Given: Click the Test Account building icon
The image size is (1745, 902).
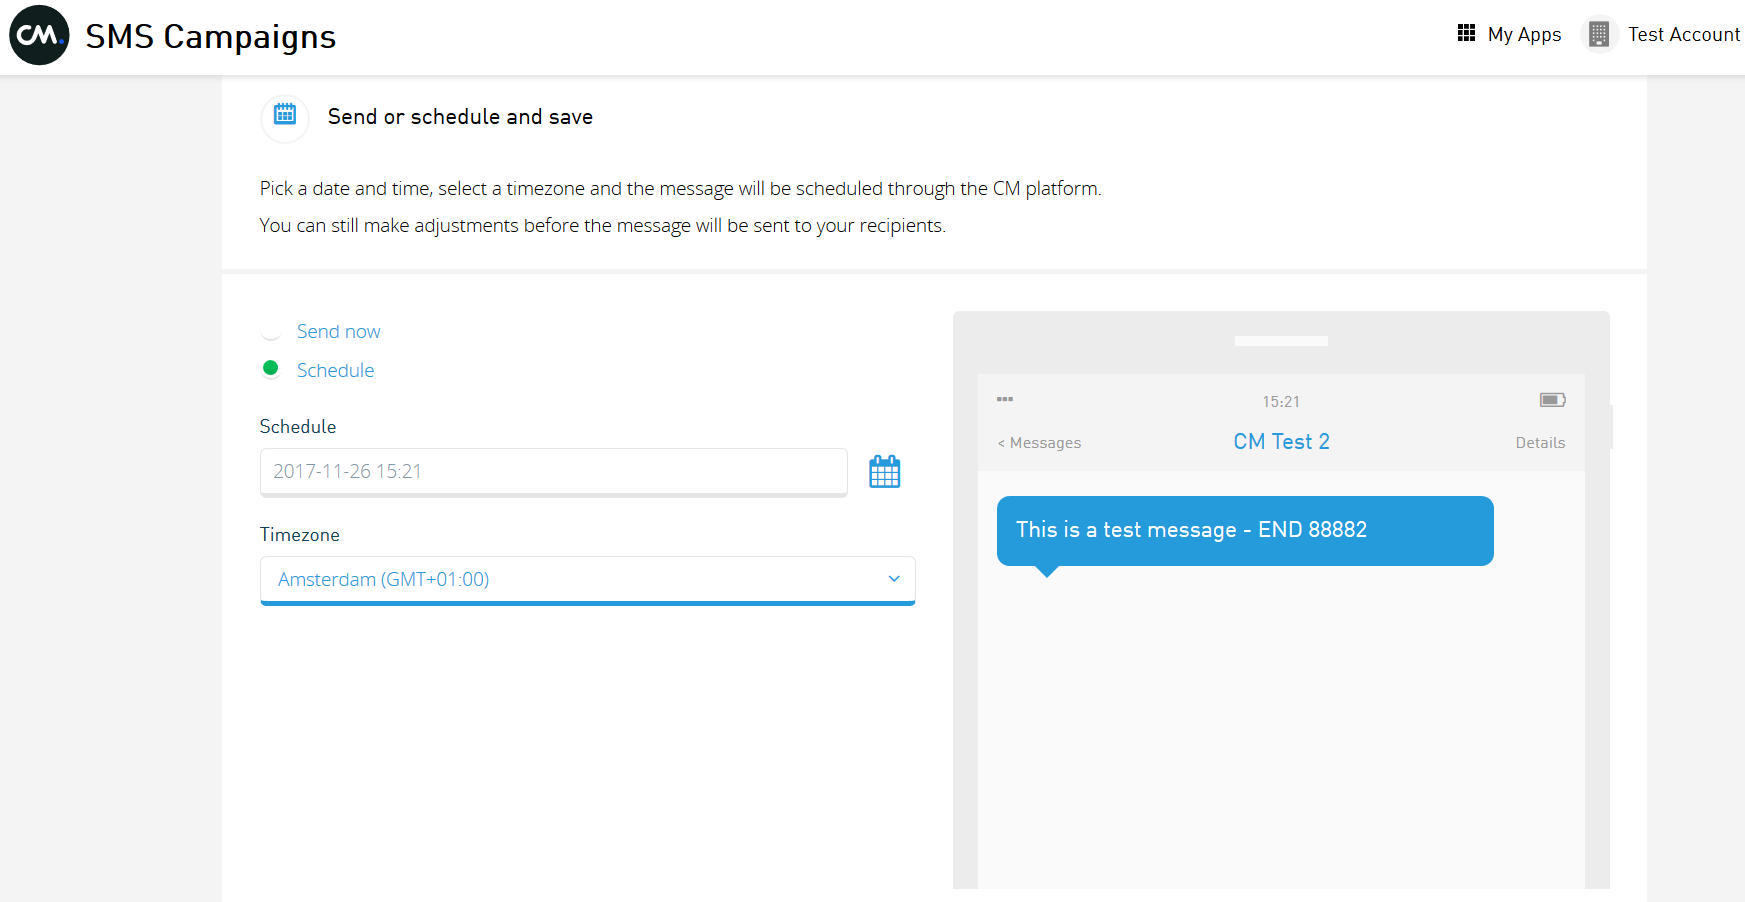Looking at the screenshot, I should (1599, 34).
